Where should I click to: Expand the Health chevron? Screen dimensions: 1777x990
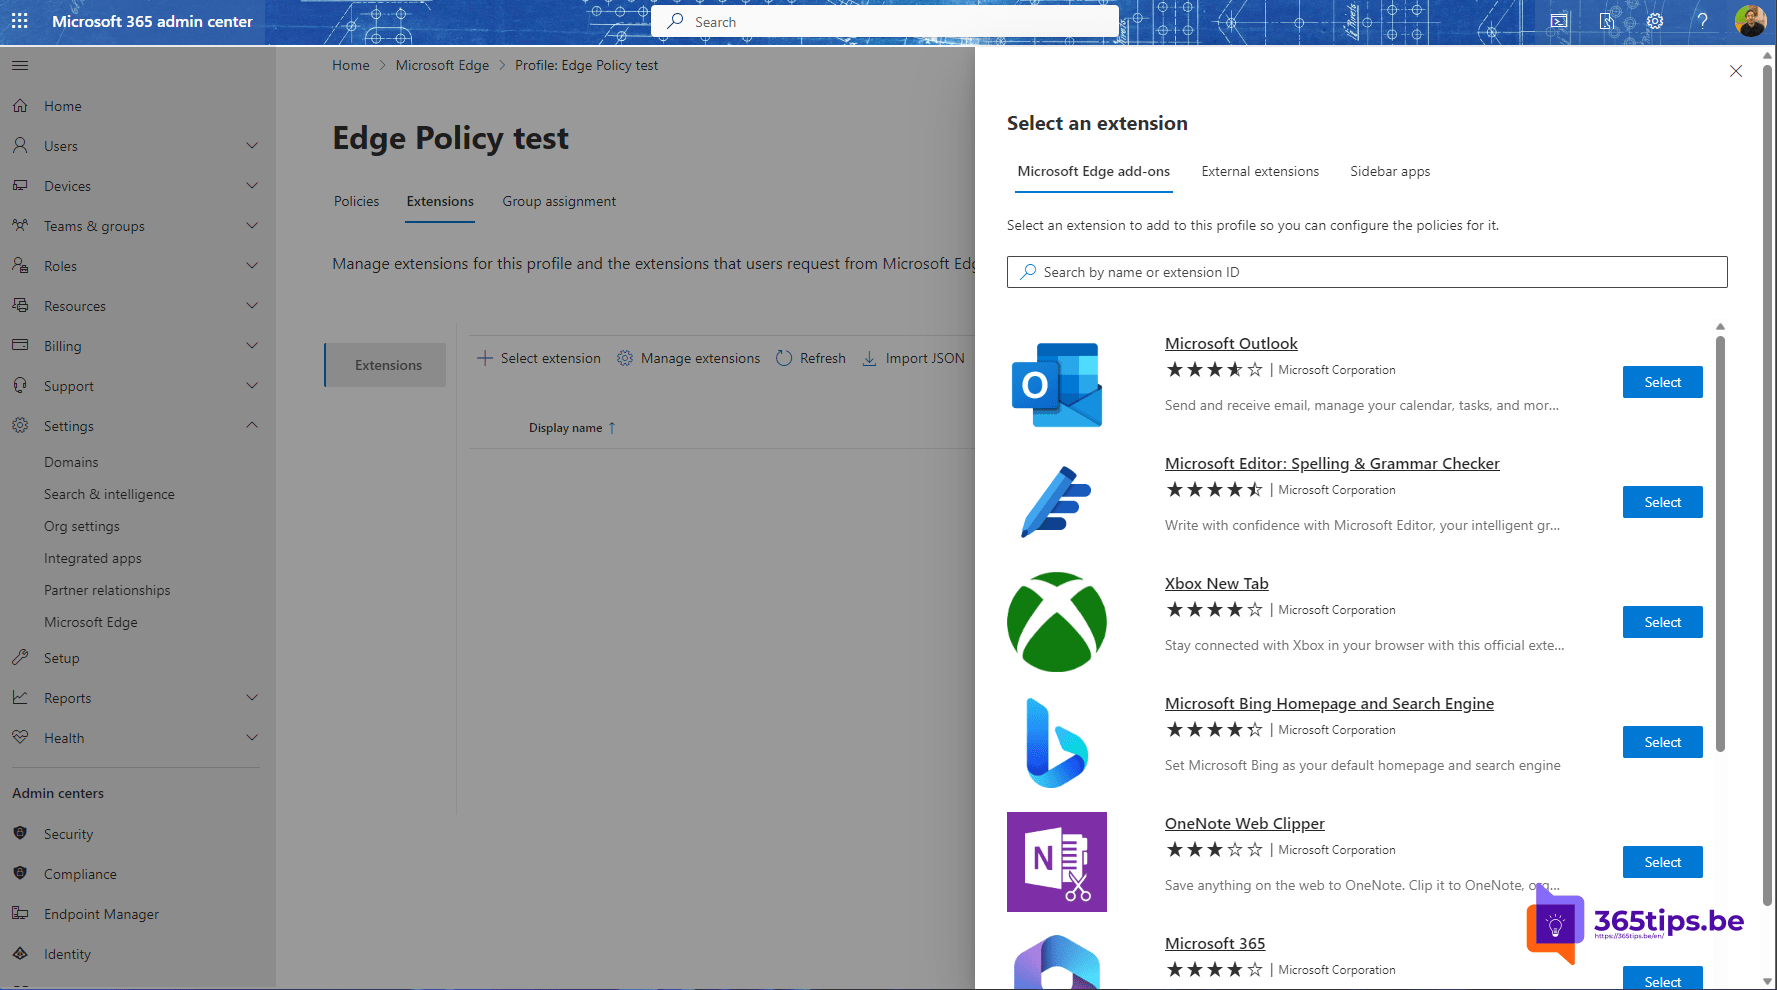[x=252, y=737]
